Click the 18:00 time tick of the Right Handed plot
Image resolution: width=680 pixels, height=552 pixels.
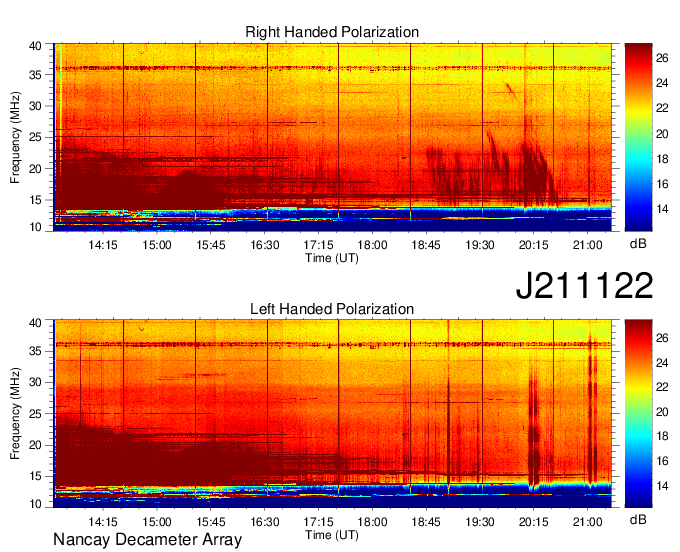coord(373,245)
